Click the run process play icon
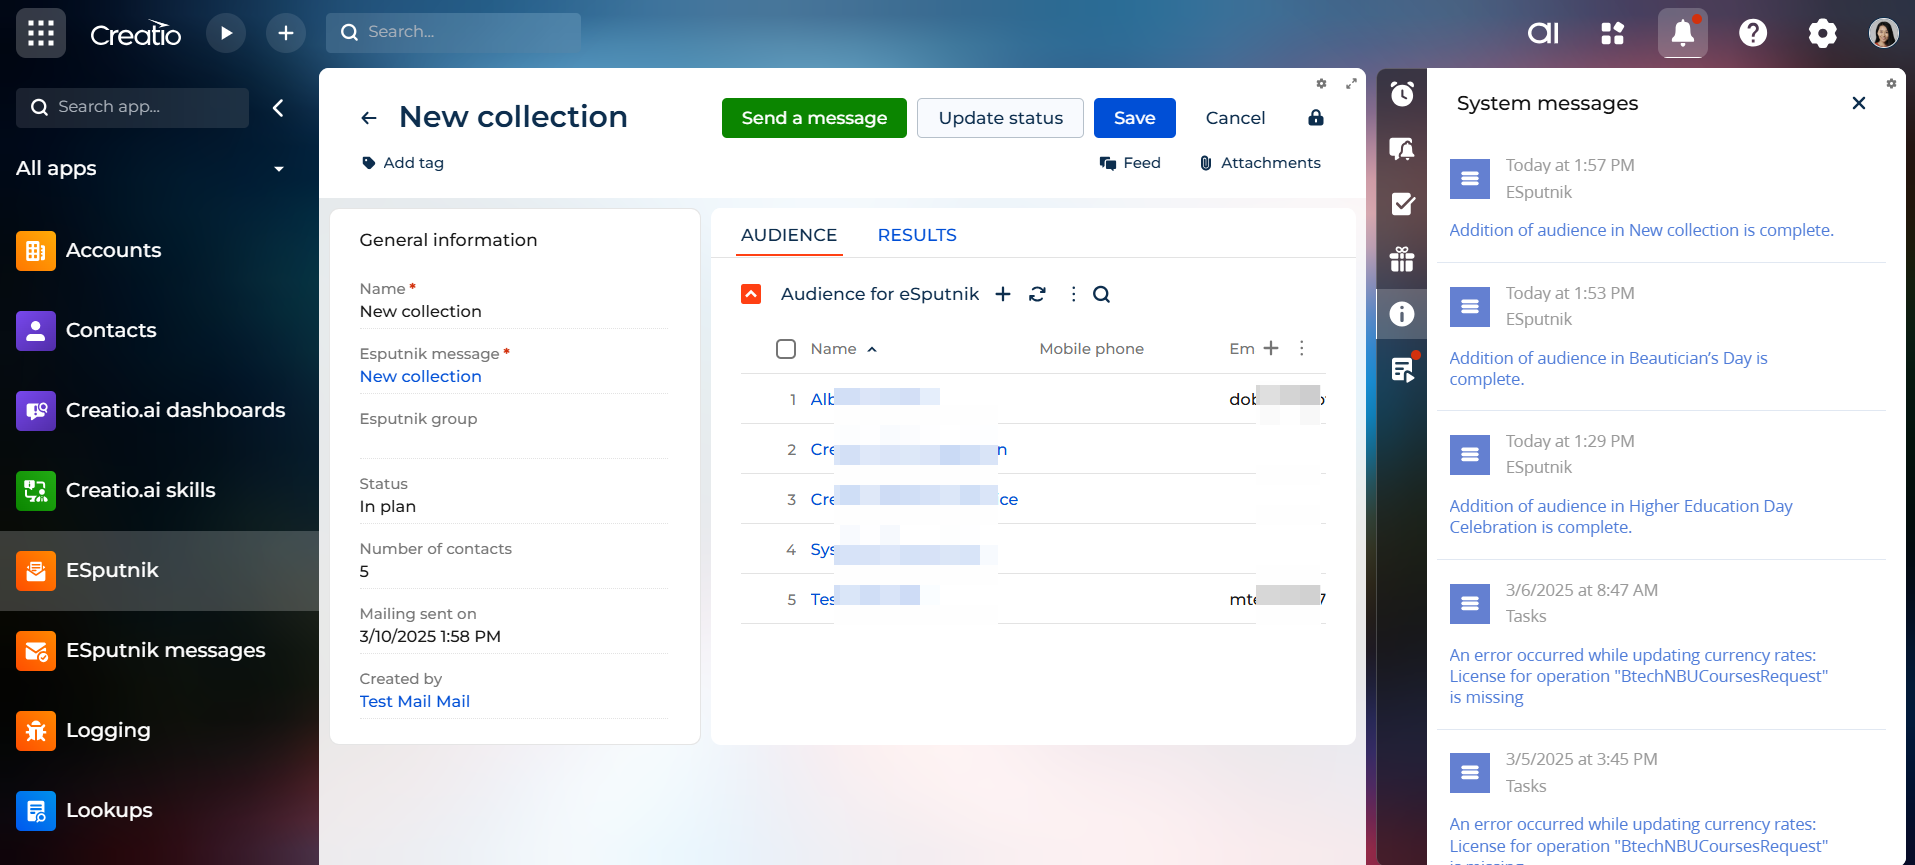1915x865 pixels. point(226,33)
